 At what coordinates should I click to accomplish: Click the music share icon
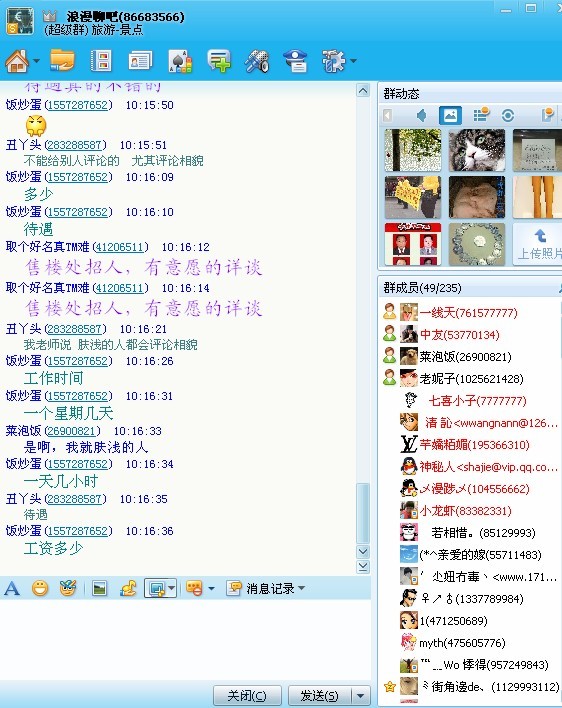click(x=128, y=588)
